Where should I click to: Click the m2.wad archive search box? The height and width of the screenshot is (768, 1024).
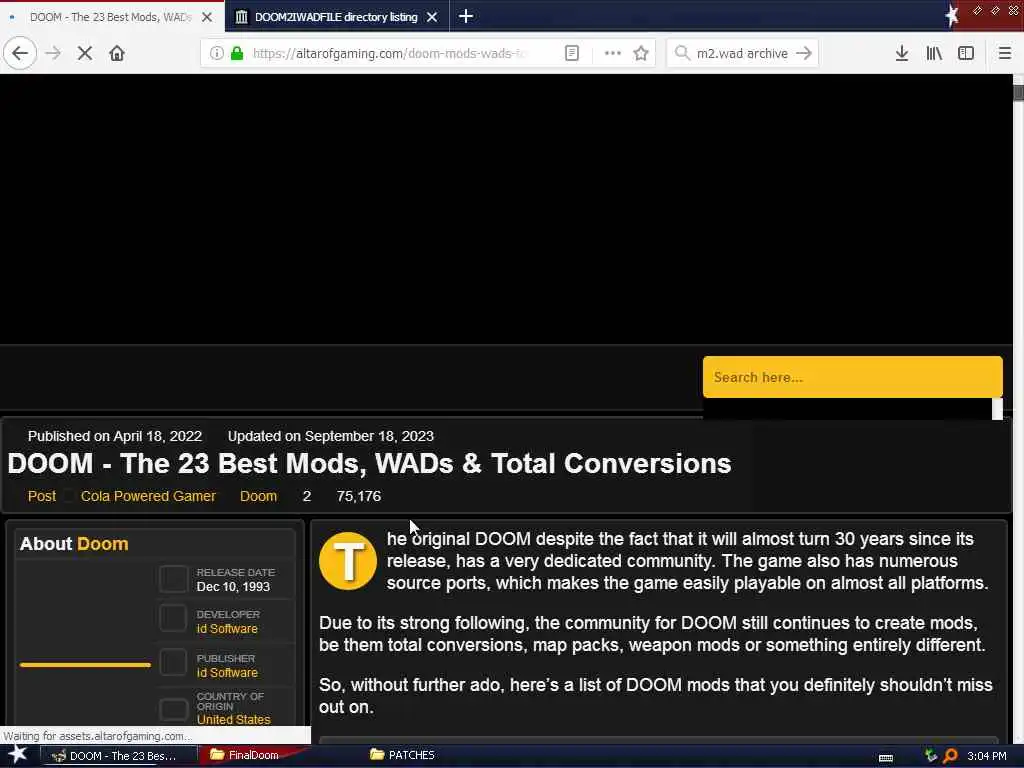(x=742, y=53)
